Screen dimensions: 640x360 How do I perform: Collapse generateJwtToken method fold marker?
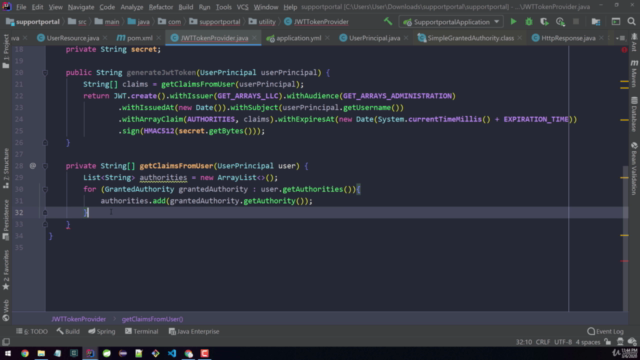[45, 73]
